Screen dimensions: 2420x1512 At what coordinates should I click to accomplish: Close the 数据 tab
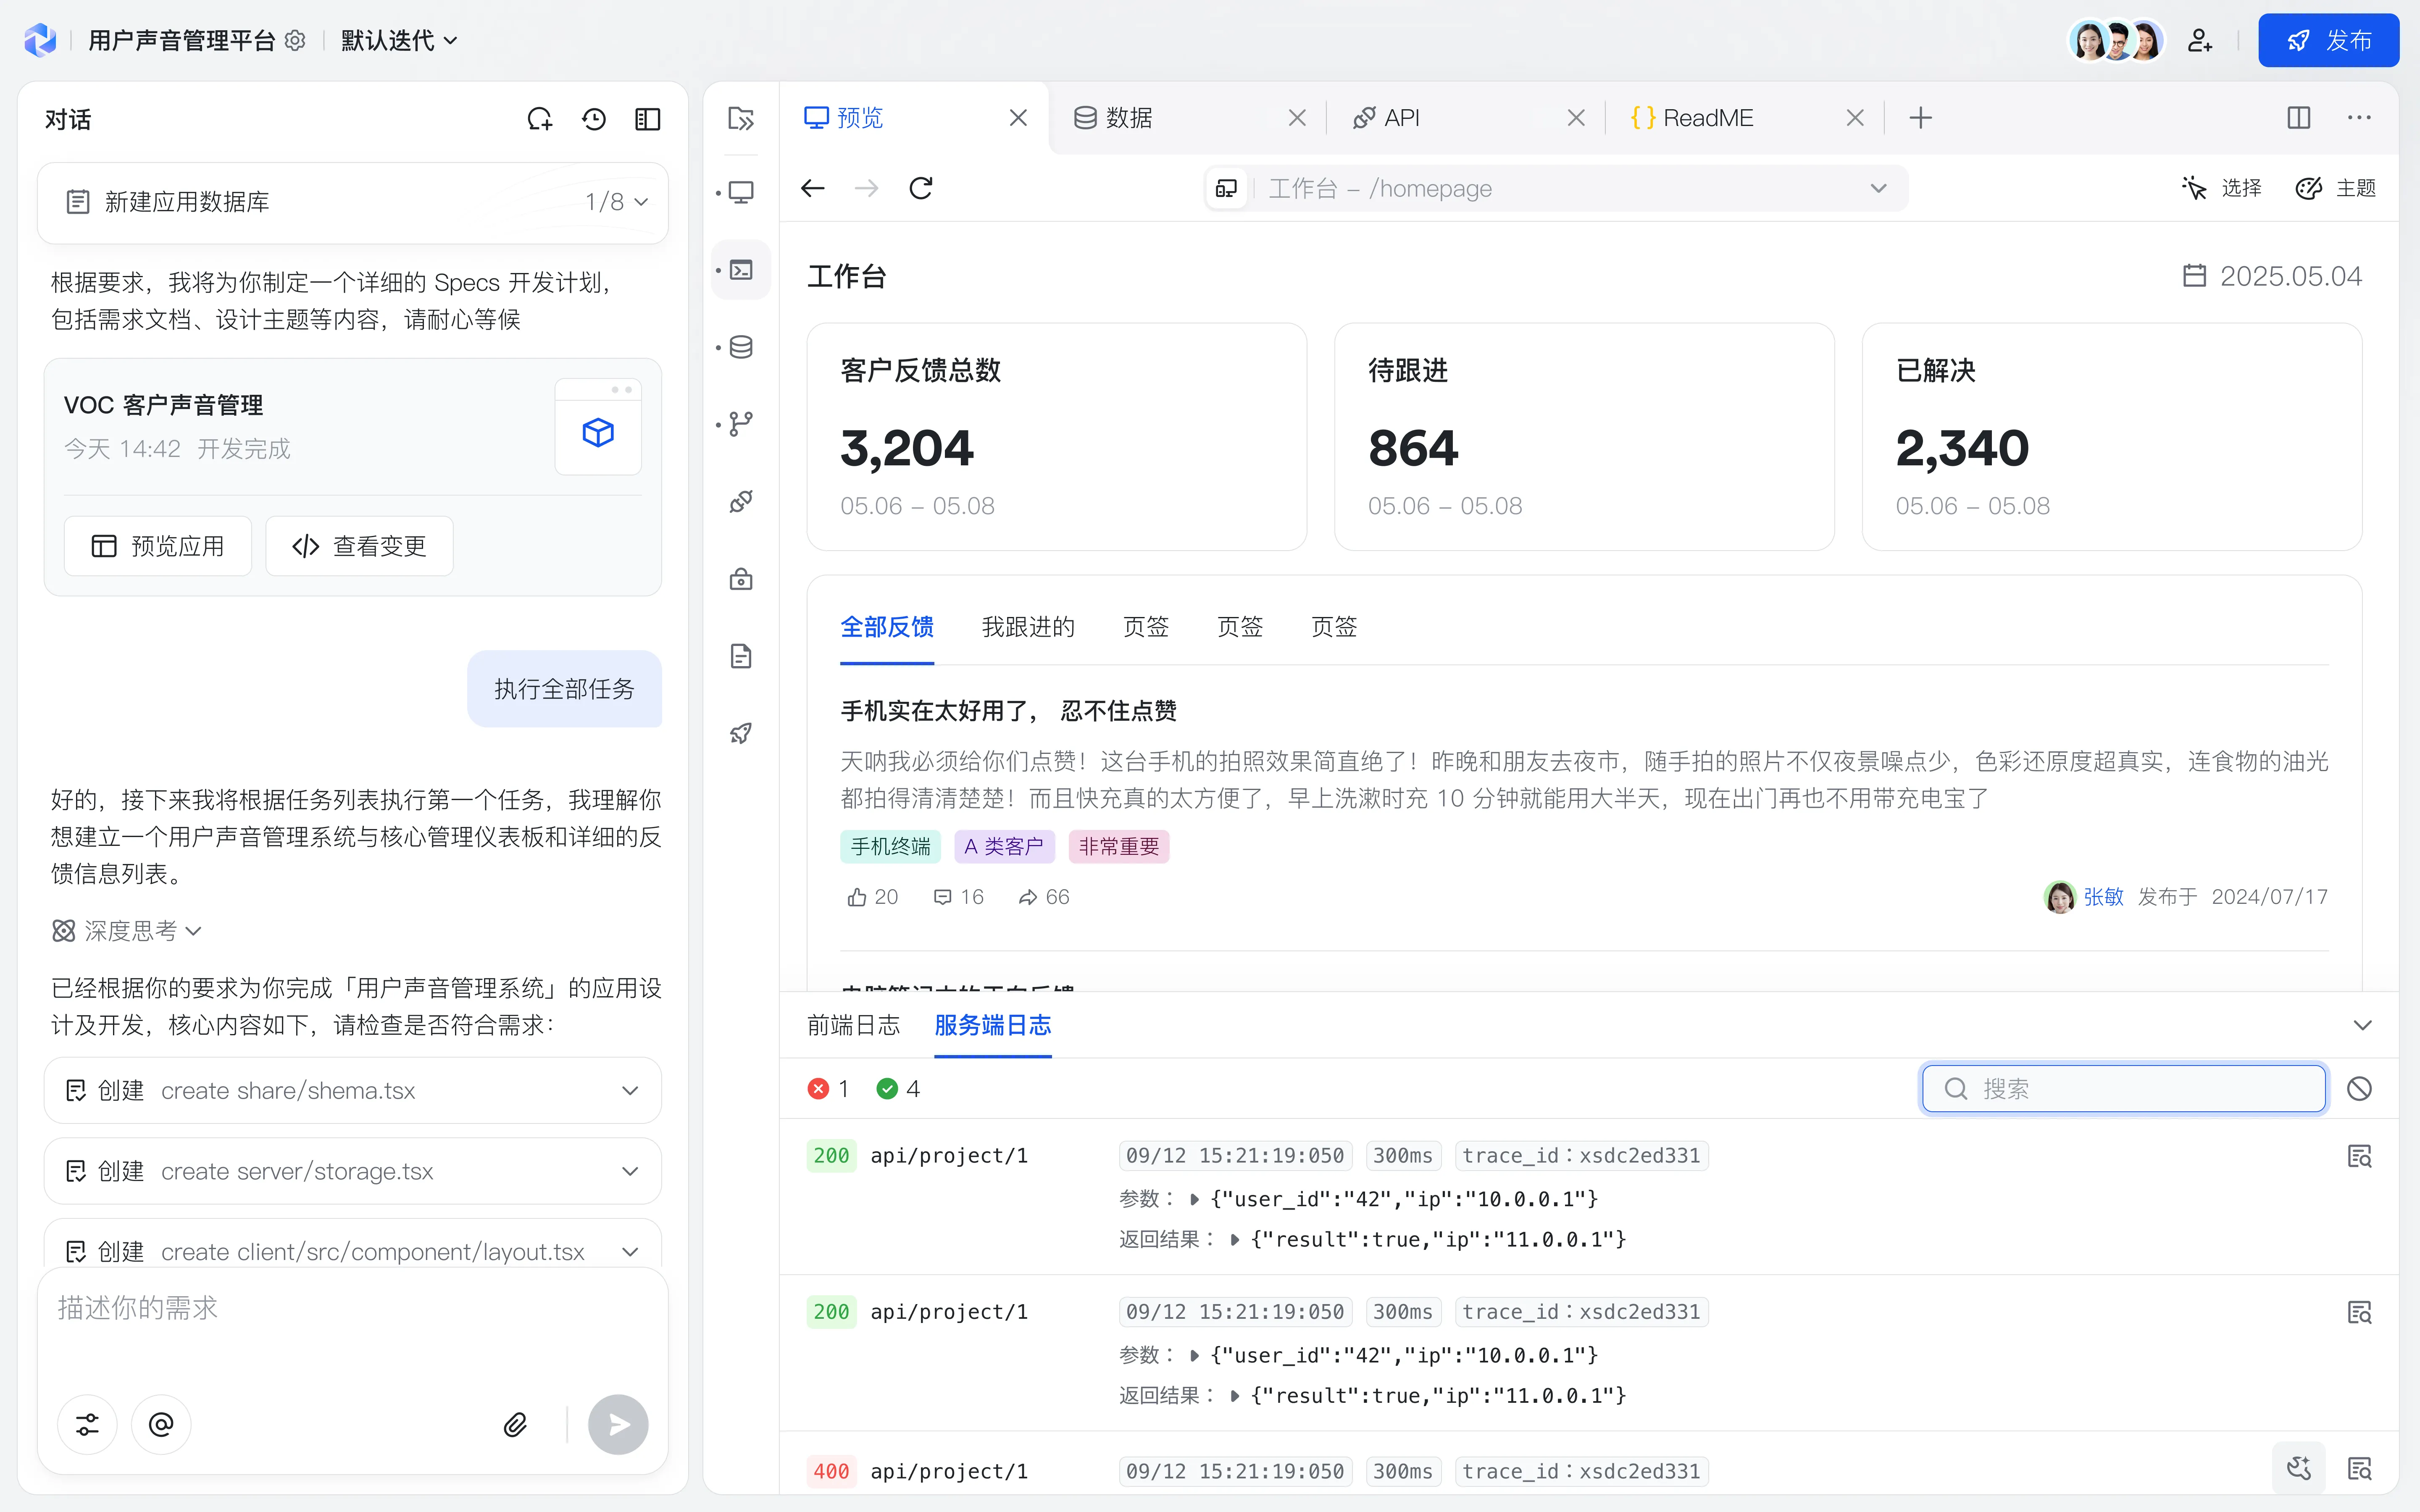[1297, 118]
